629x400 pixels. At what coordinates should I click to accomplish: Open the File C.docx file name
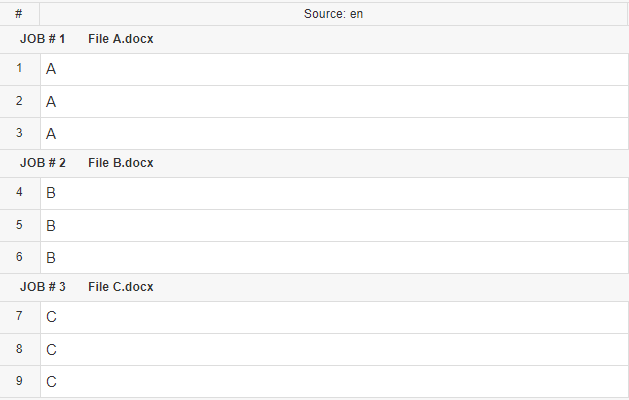121,287
